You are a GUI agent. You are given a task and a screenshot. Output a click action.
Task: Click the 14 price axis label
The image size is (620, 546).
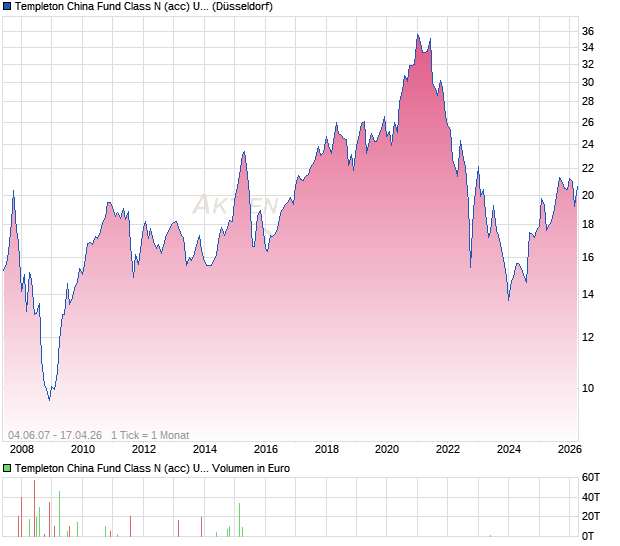[x=588, y=294]
